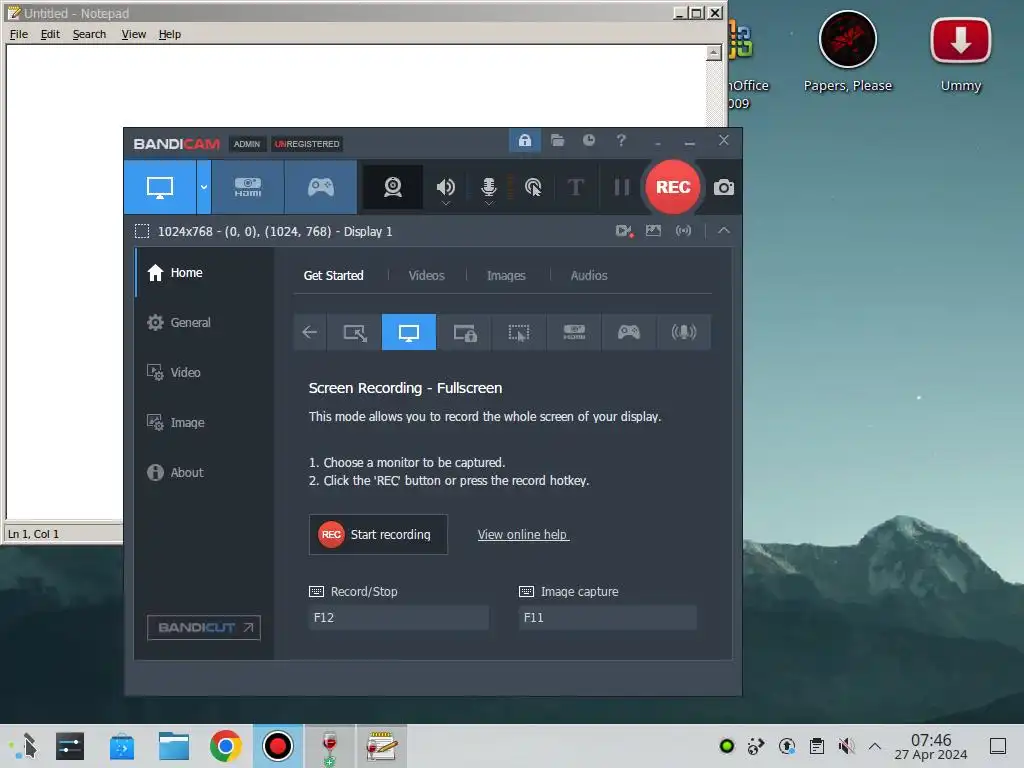Open Notepad View menu
The width and height of the screenshot is (1024, 768).
tap(133, 34)
